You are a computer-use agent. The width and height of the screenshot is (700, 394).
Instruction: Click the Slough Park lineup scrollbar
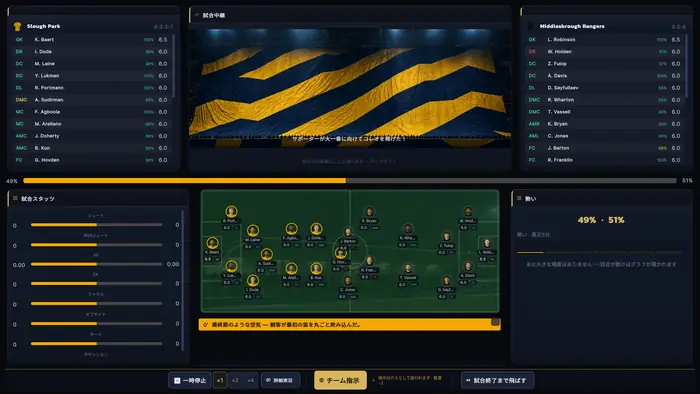coord(173,66)
